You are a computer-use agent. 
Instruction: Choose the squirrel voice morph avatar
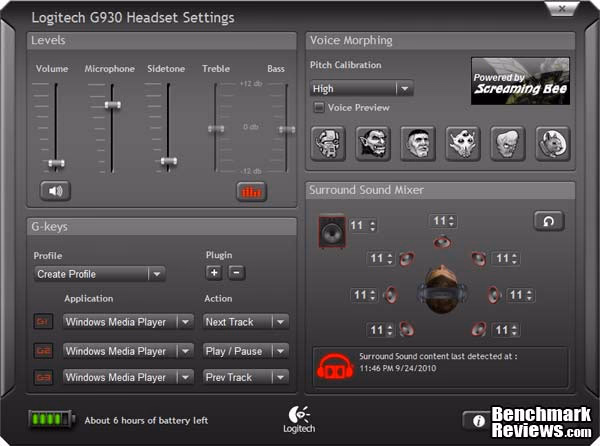coord(553,144)
